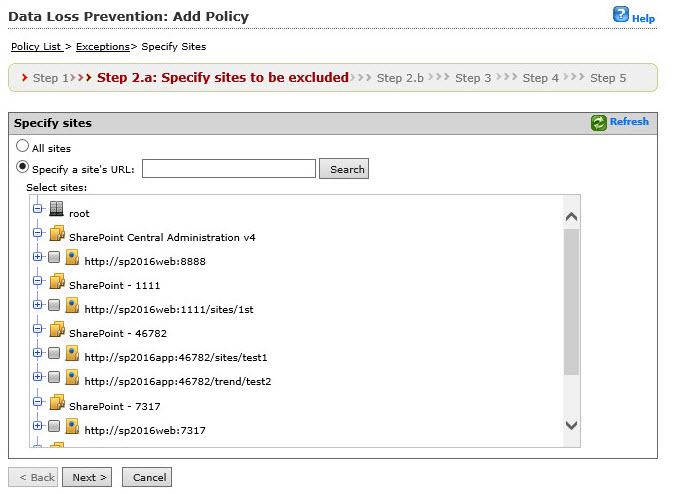
Task: Select the All sites radio button
Action: (x=23, y=147)
